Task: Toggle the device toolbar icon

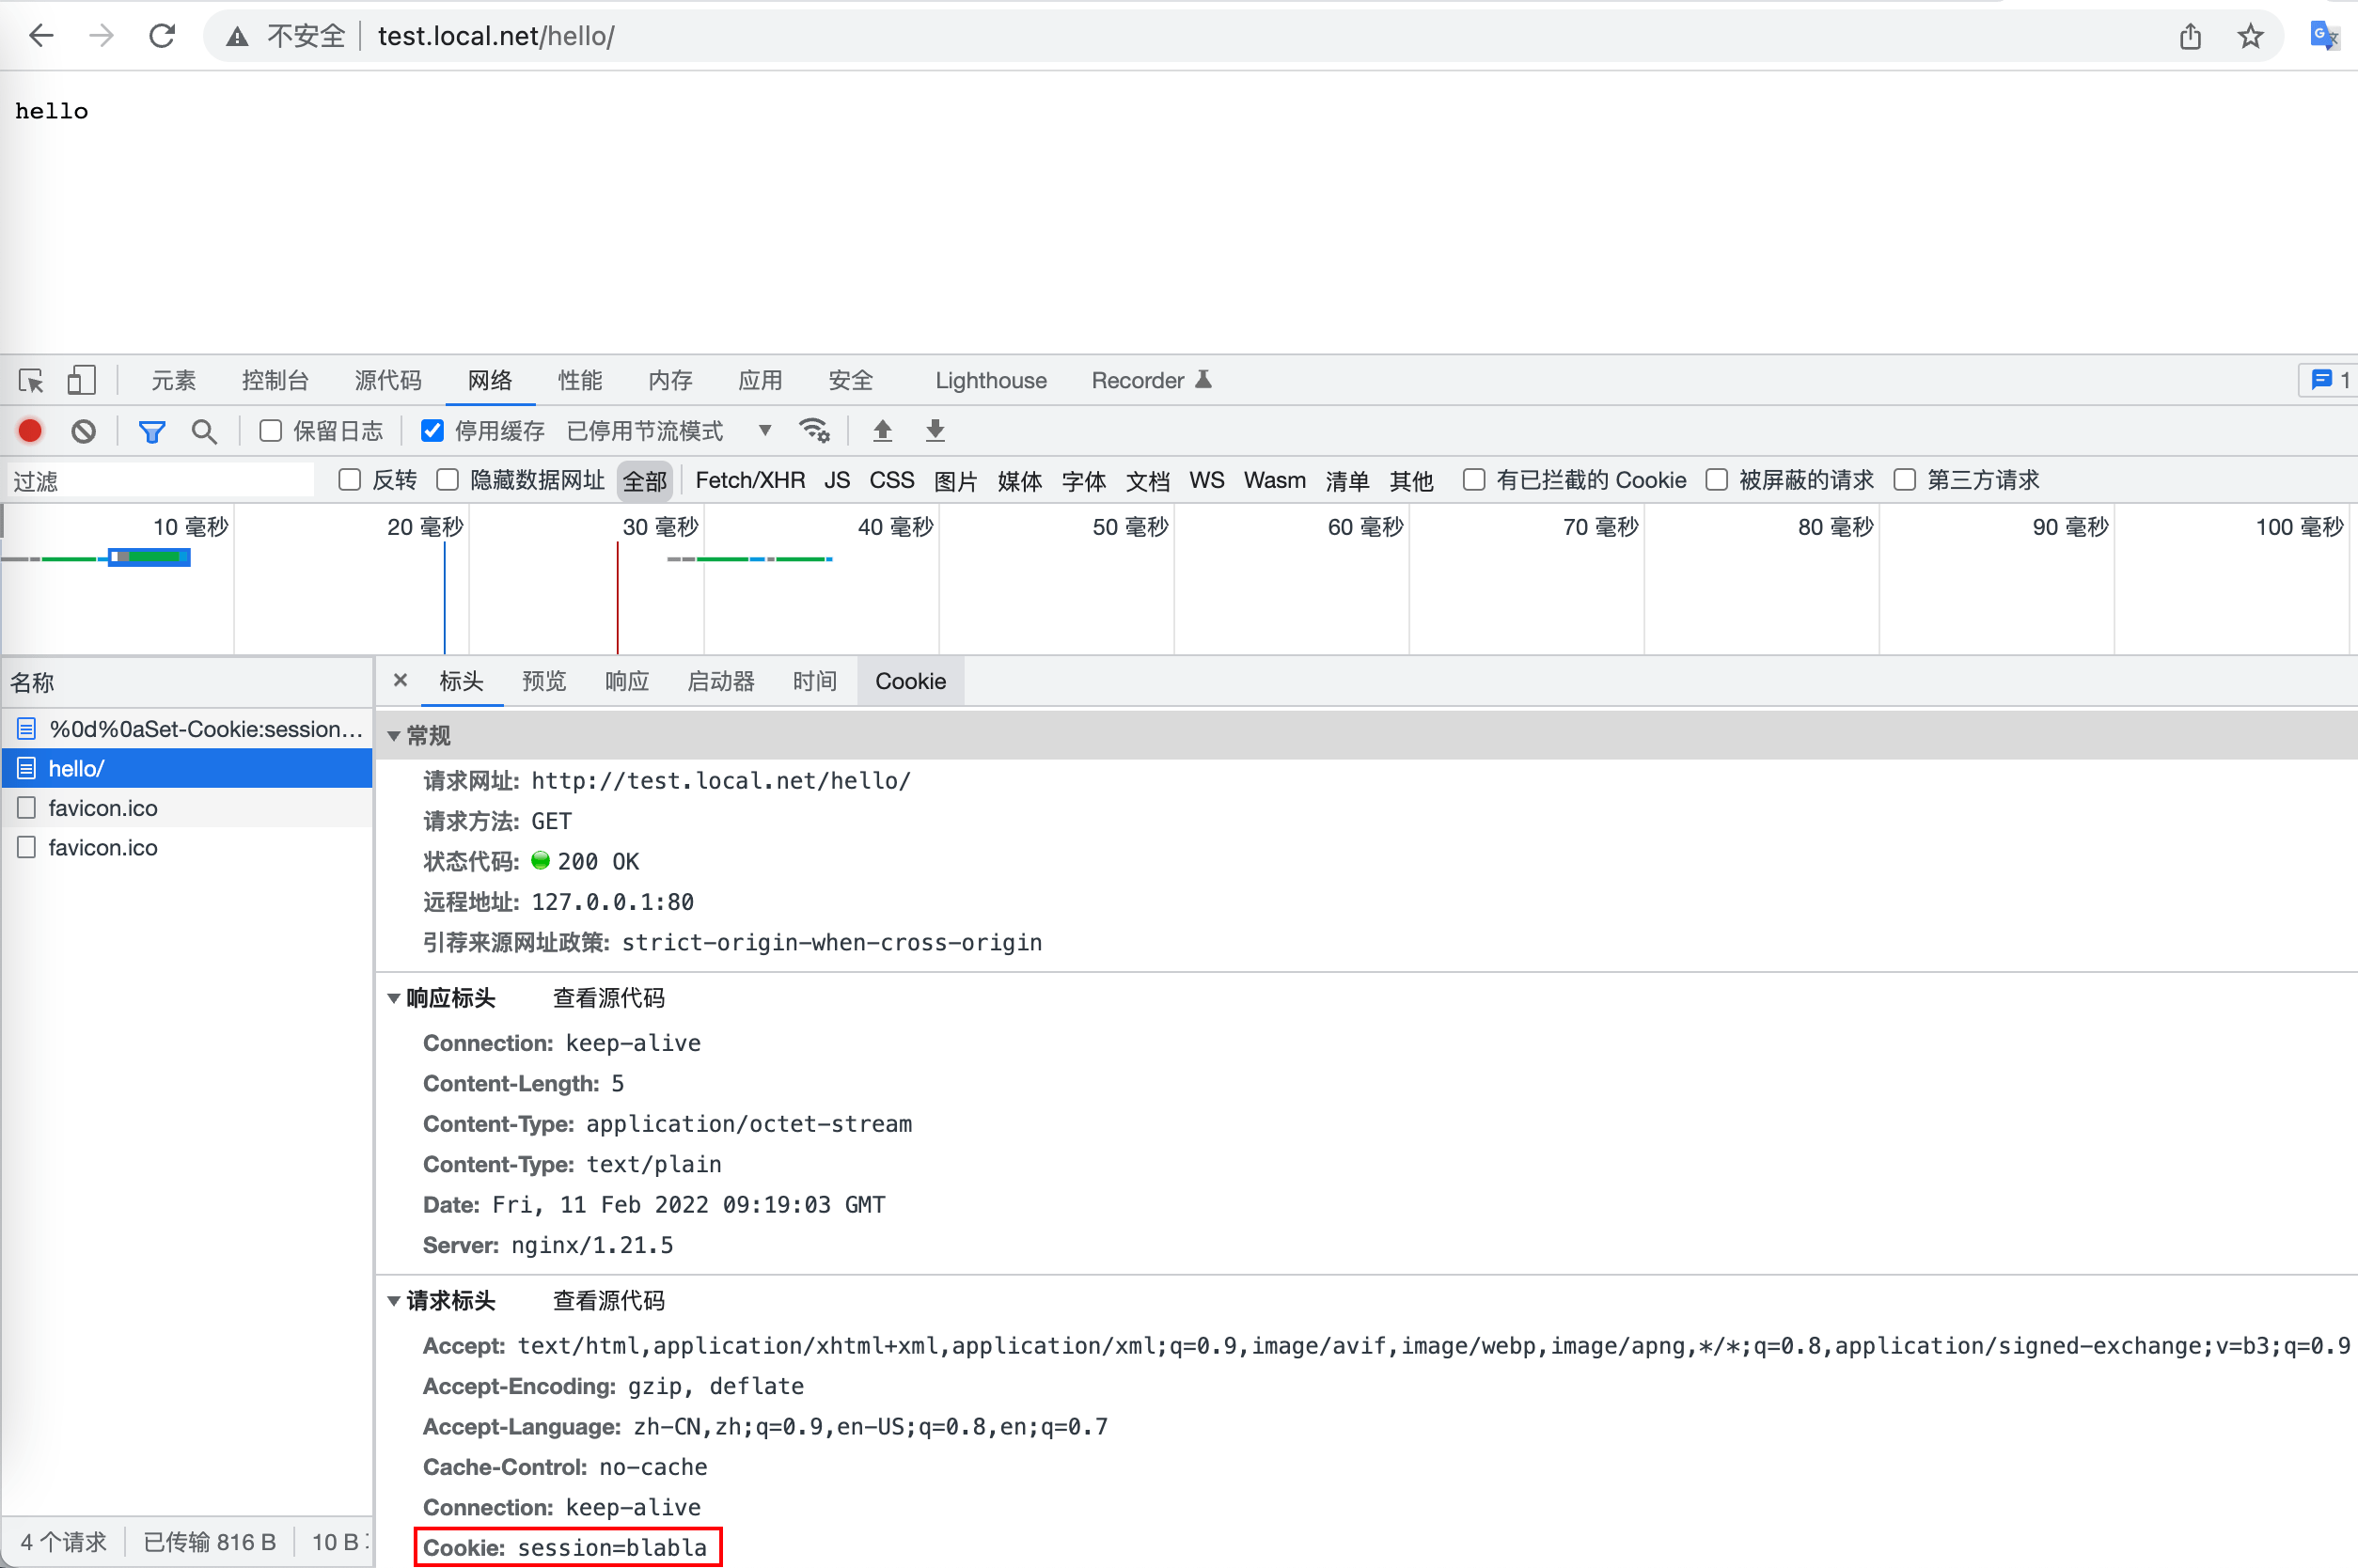Action: (x=81, y=381)
